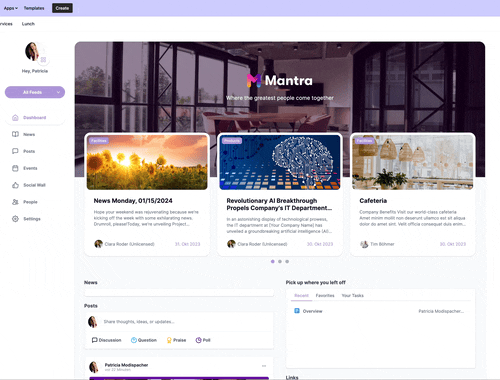Click the Facilities tag on sunflower card
This screenshot has width=500, height=380.
point(99,141)
